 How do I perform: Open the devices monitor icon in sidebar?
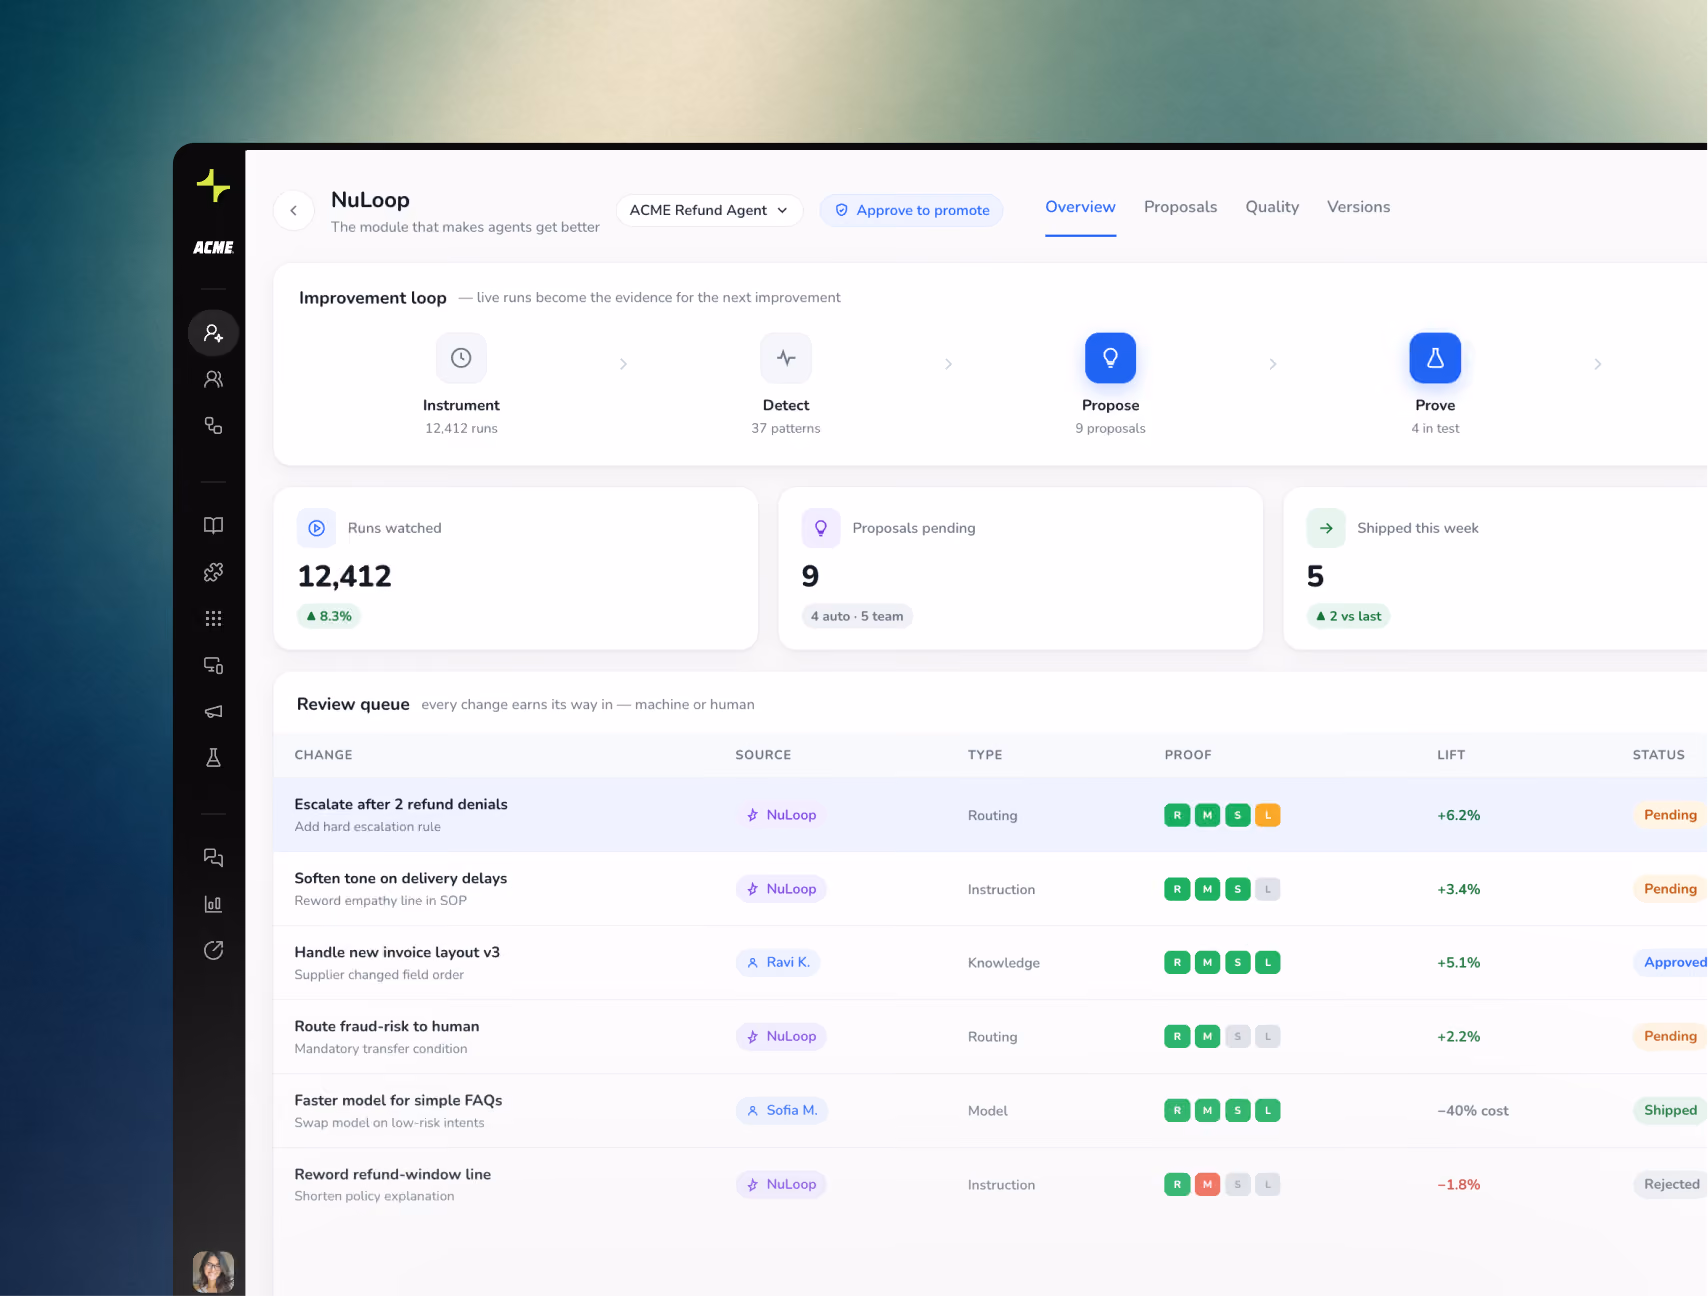point(213,665)
